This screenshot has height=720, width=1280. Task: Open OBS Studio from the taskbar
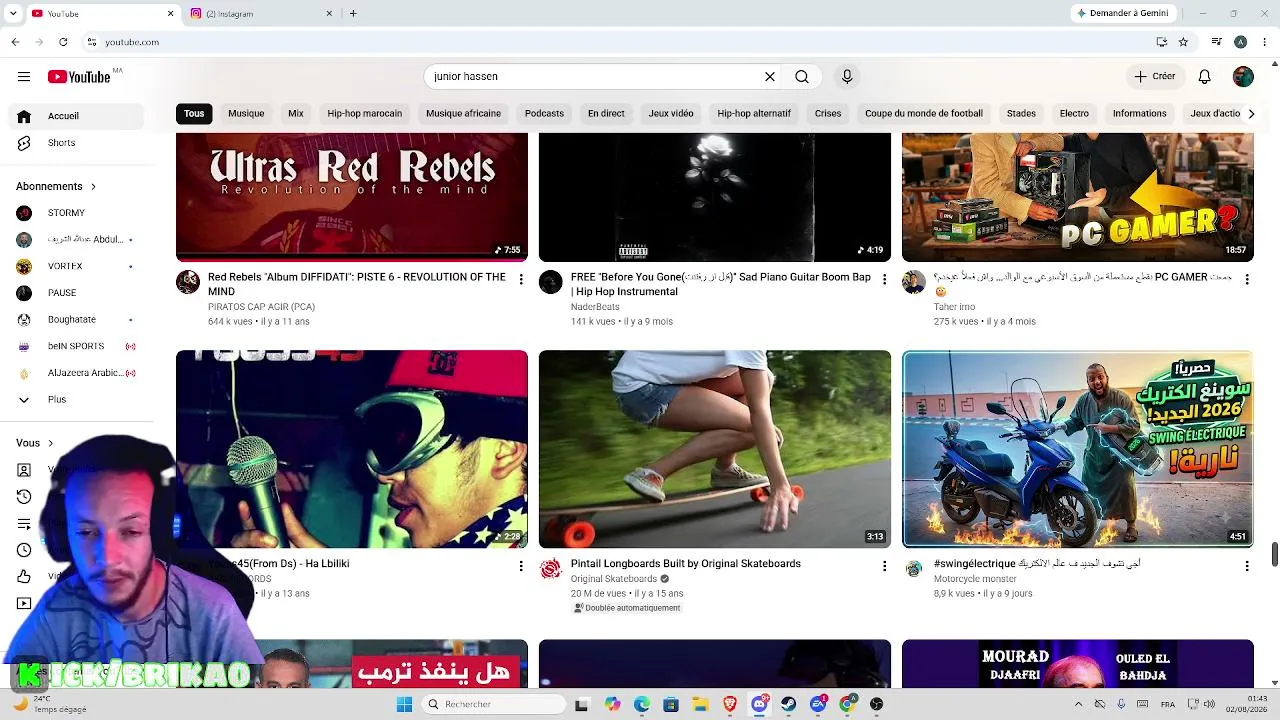tap(877, 704)
